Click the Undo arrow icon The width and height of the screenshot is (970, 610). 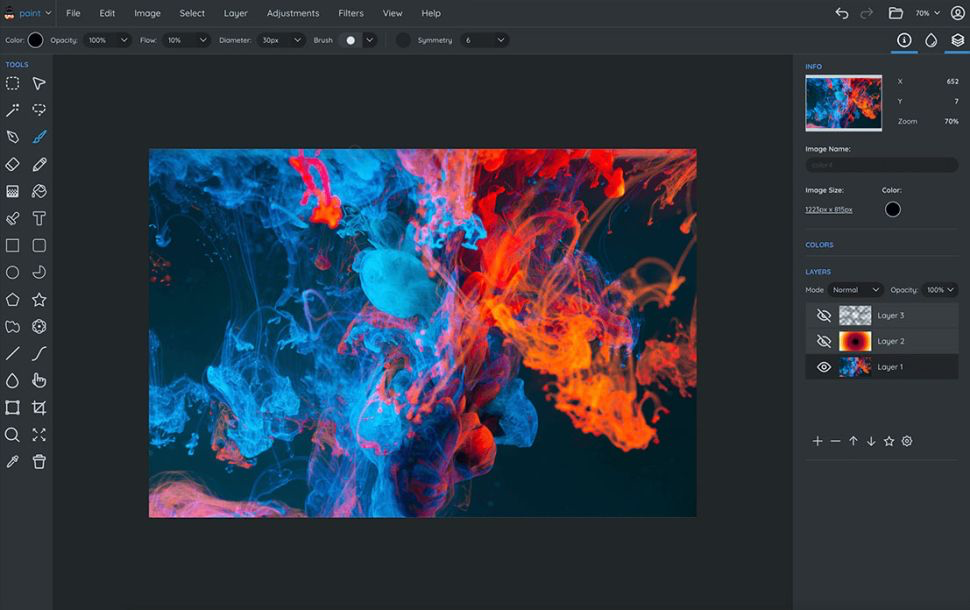coord(841,13)
